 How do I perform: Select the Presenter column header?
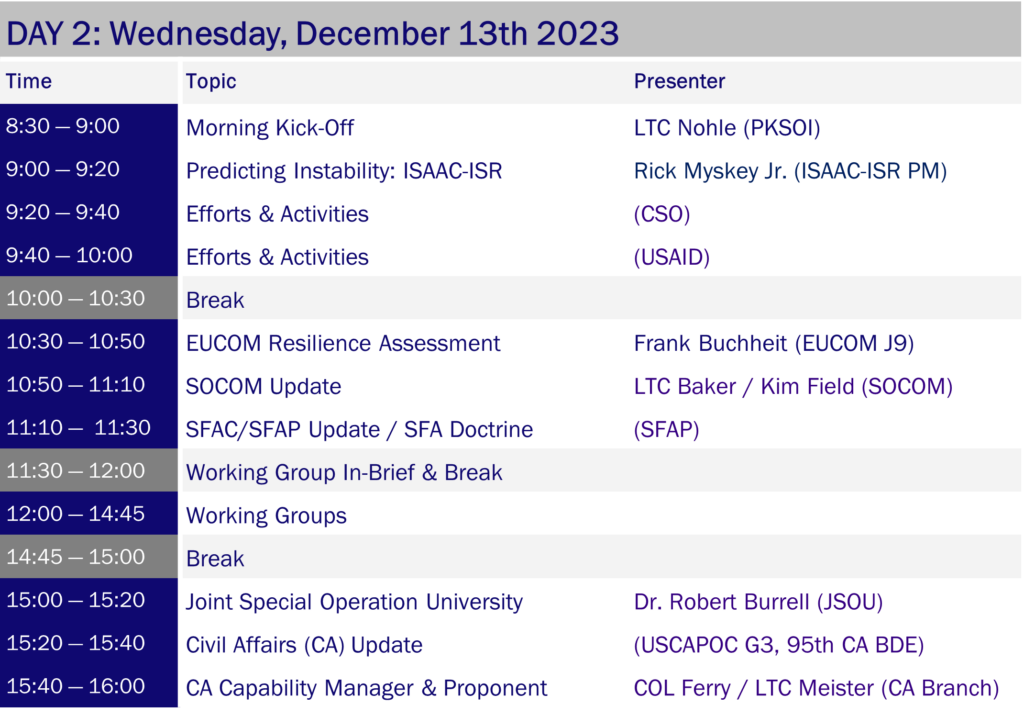point(679,81)
